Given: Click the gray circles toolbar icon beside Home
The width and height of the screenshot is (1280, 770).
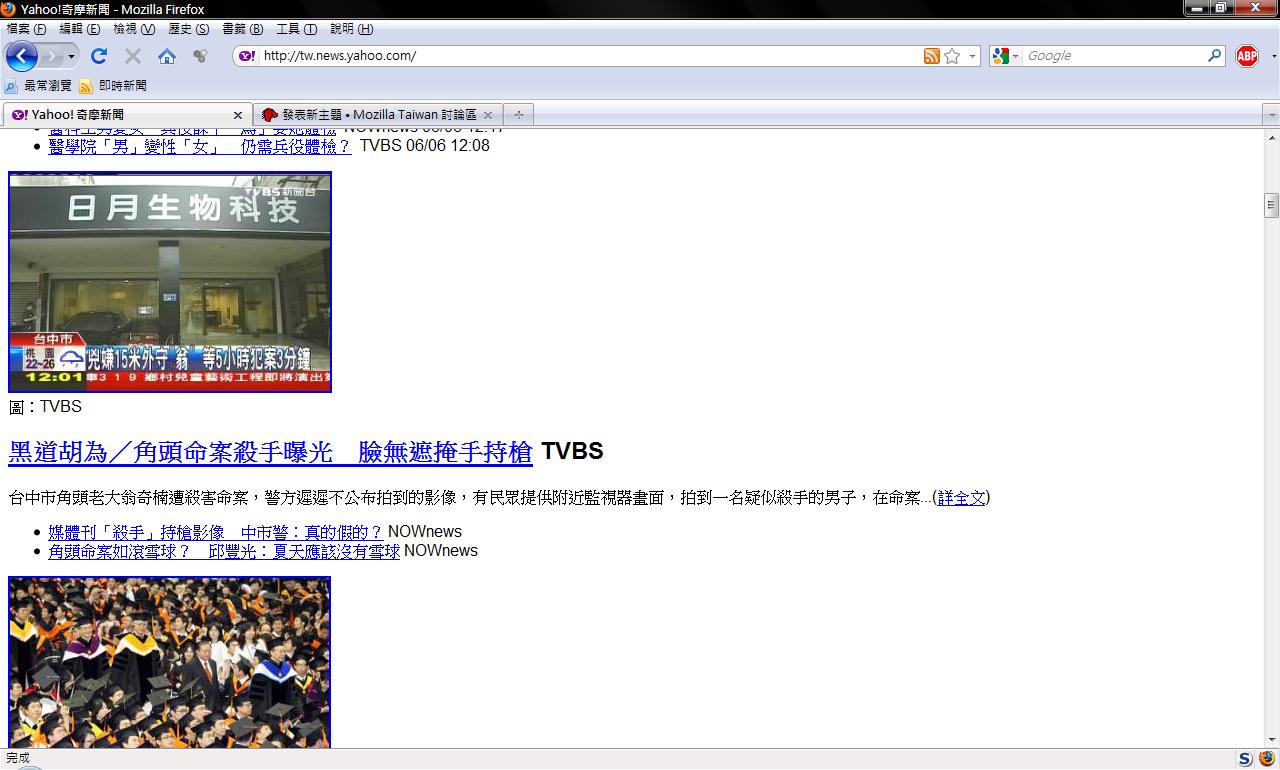Looking at the screenshot, I should point(200,56).
